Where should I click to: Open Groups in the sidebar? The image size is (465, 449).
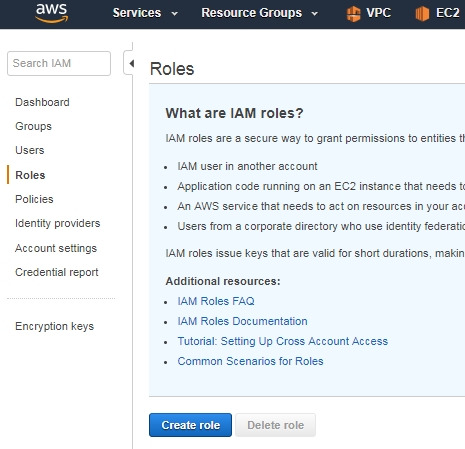33,126
